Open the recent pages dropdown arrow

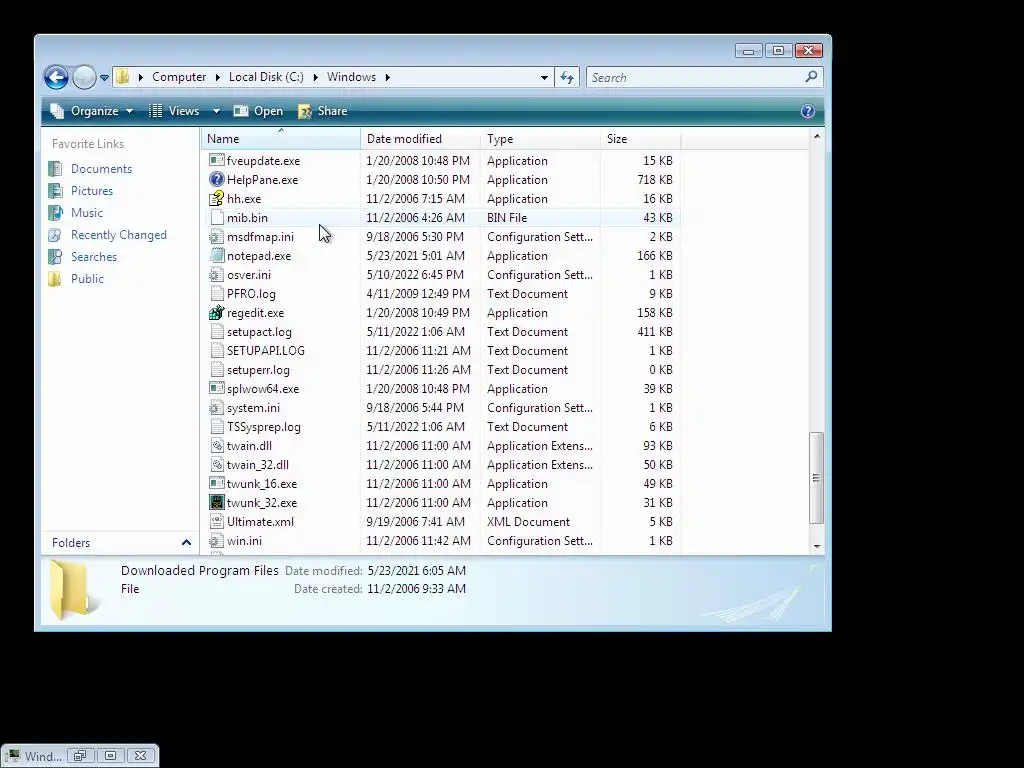[x=104, y=78]
